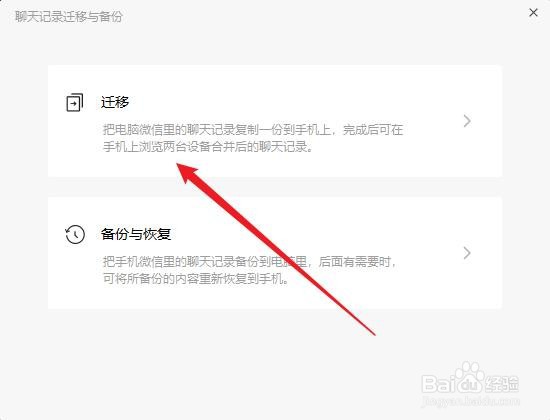Click the 可将所备份的内容重新恢复到手机 text line
Viewport: 550px width, 420px height.
coord(196,279)
